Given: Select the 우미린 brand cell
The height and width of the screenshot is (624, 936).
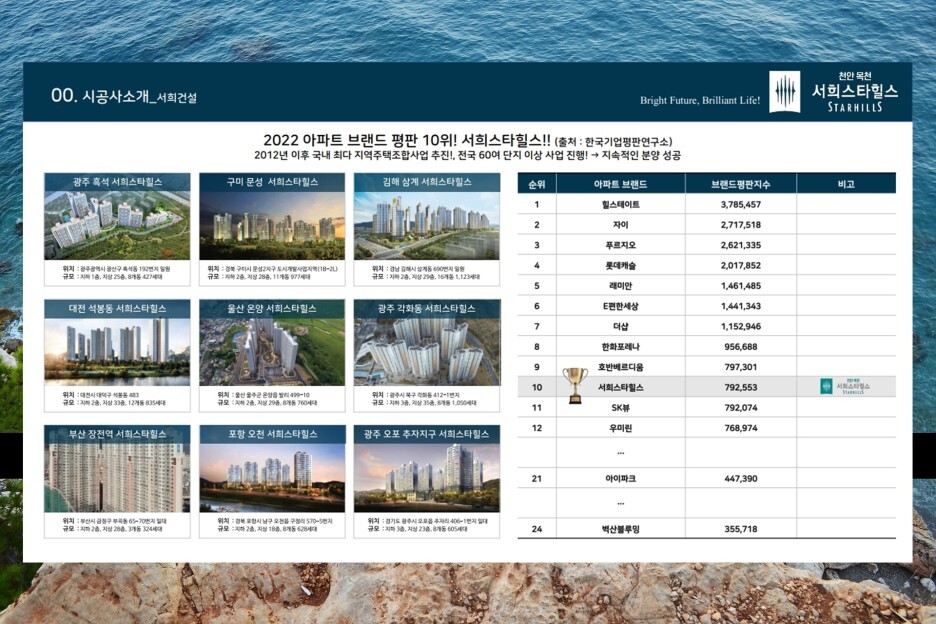Looking at the screenshot, I should coord(620,428).
